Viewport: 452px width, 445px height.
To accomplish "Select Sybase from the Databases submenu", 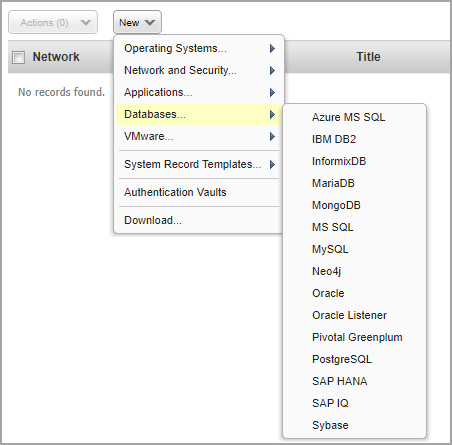I will (x=354, y=425).
